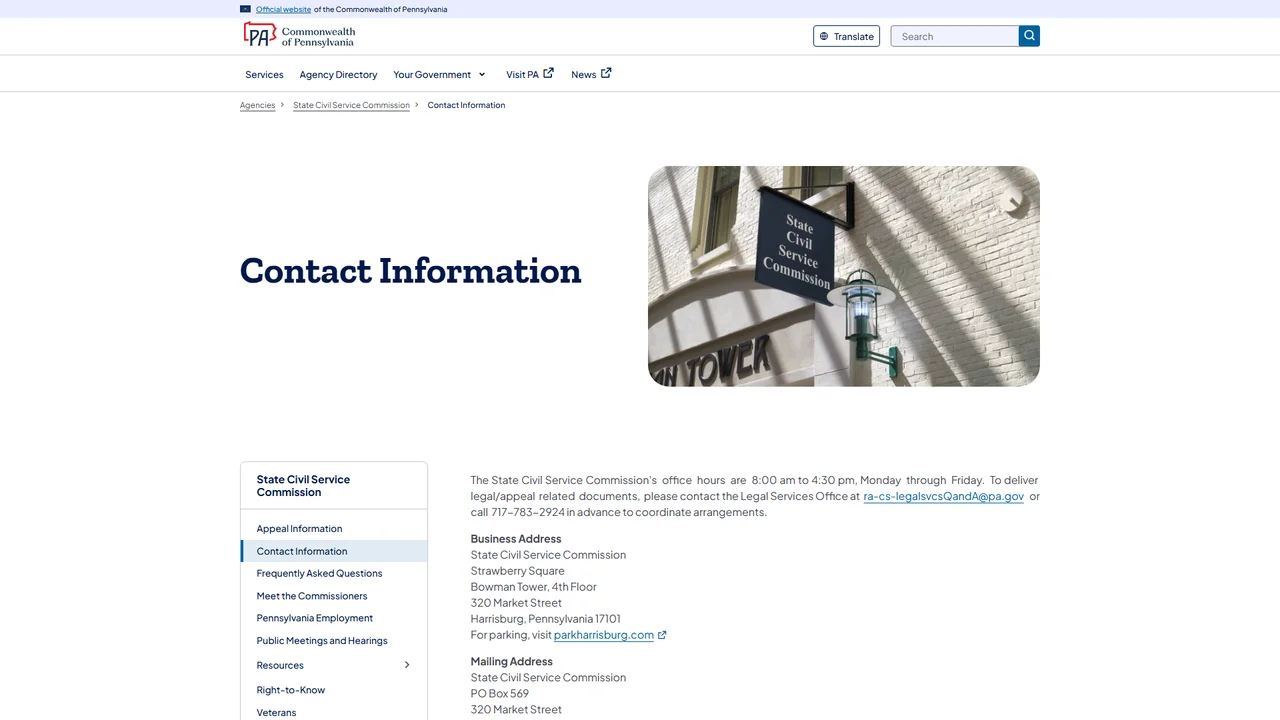Viewport: 1280px width, 720px height.
Task: Go to Agency Directory
Action: point(338,74)
